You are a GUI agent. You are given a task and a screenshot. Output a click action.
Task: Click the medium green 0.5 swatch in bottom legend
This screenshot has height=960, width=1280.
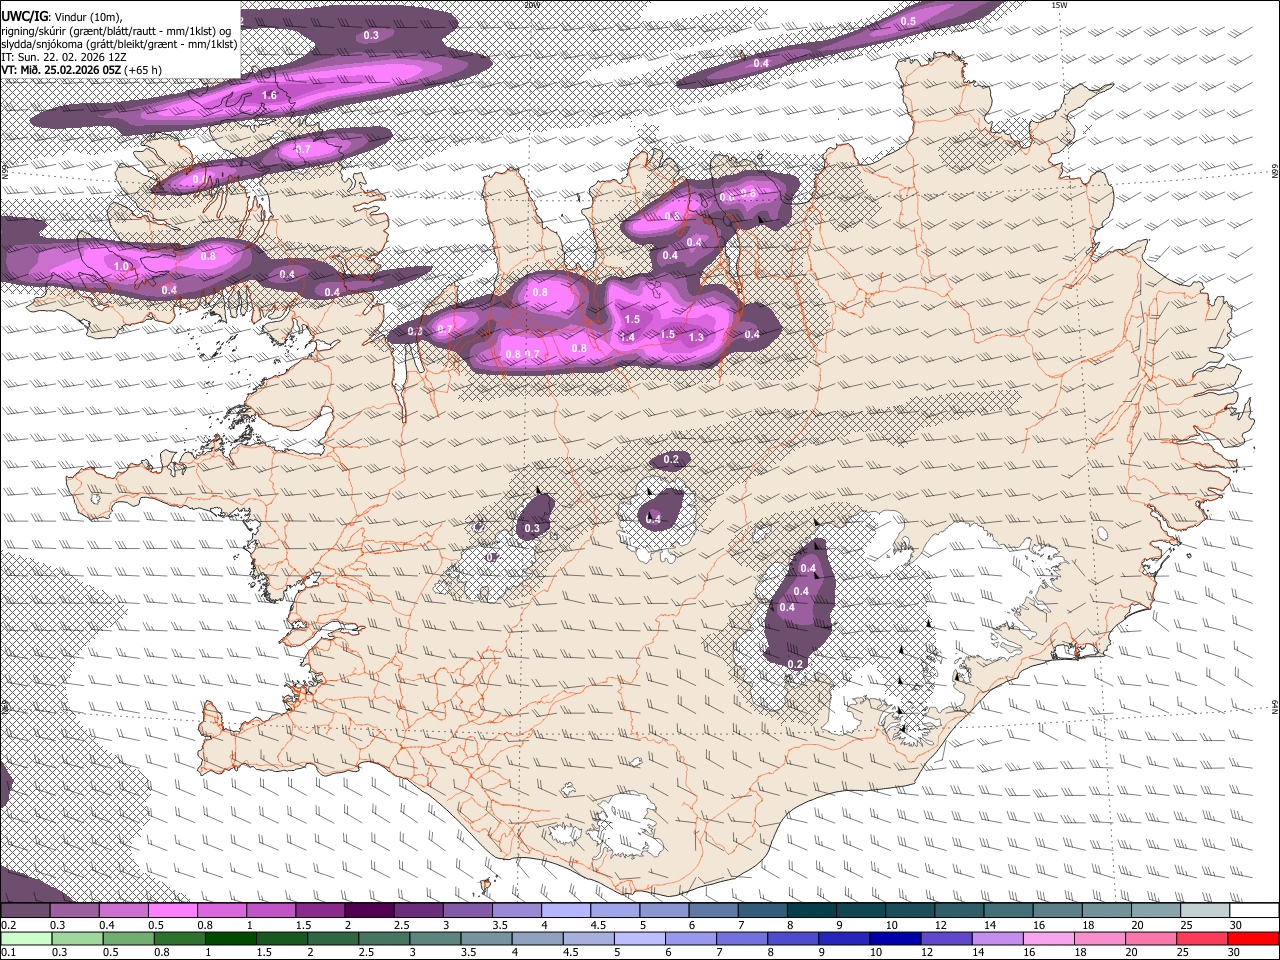tap(128, 938)
